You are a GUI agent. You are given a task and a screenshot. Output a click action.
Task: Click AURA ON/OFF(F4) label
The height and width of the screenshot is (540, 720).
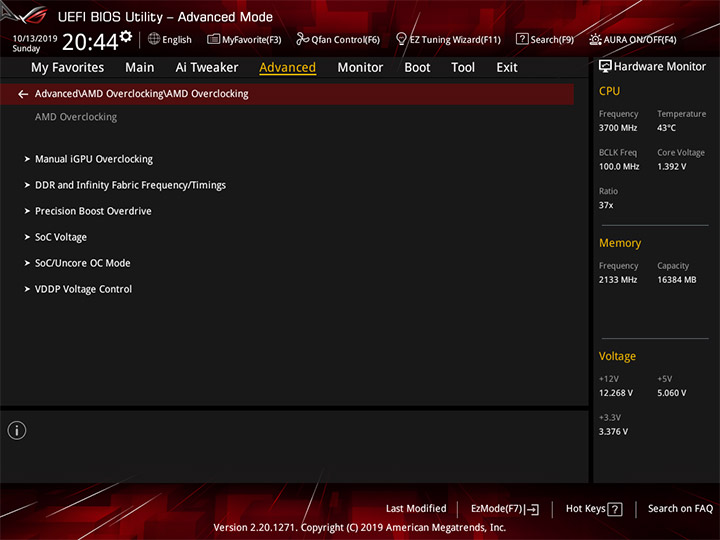coord(640,40)
